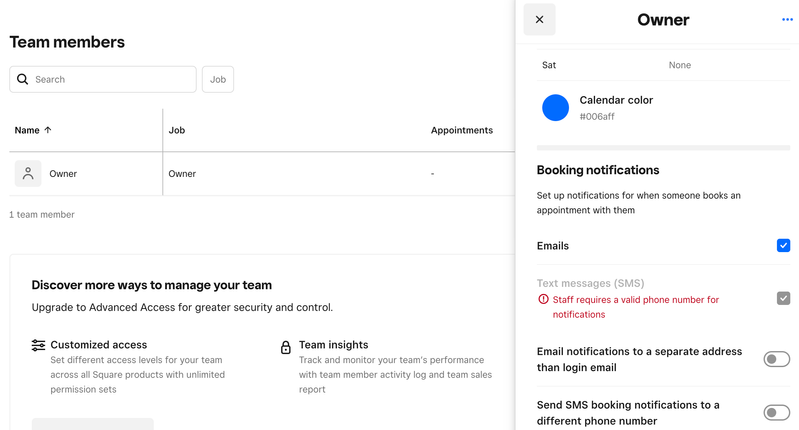Enable SMS notifications to a different phone number
Screen dimensions: 799x430
(776, 412)
